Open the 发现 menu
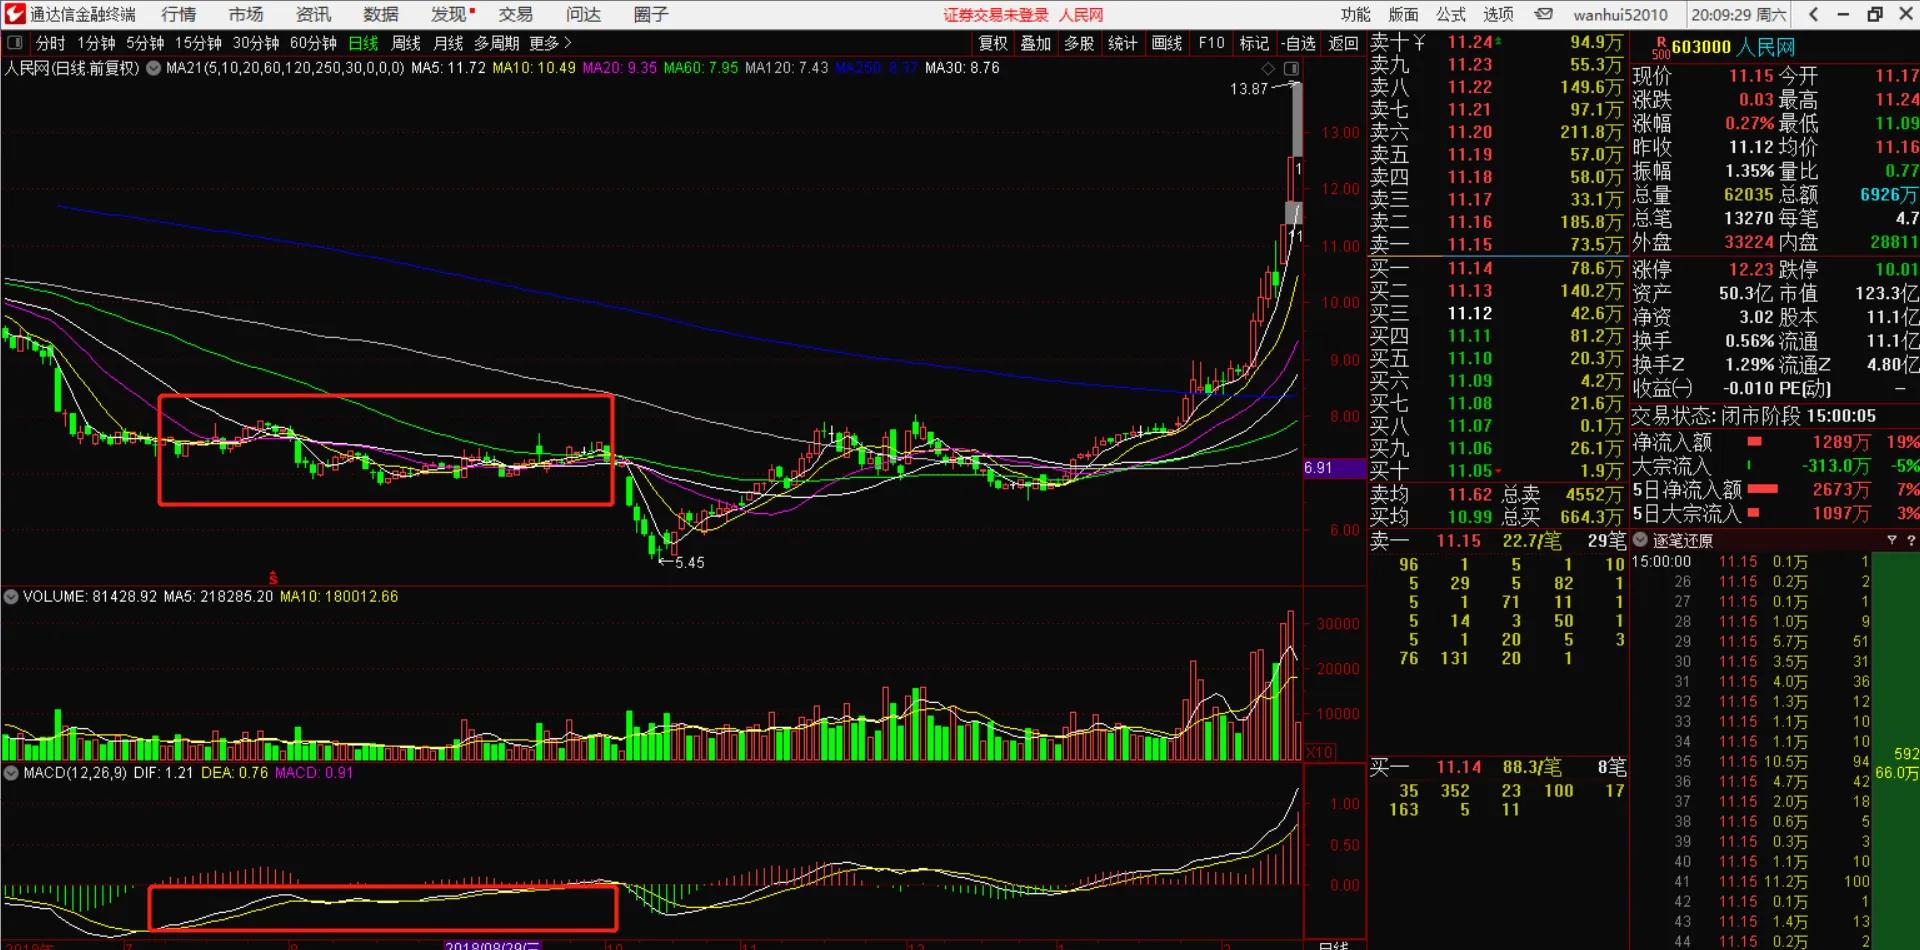 pos(449,14)
